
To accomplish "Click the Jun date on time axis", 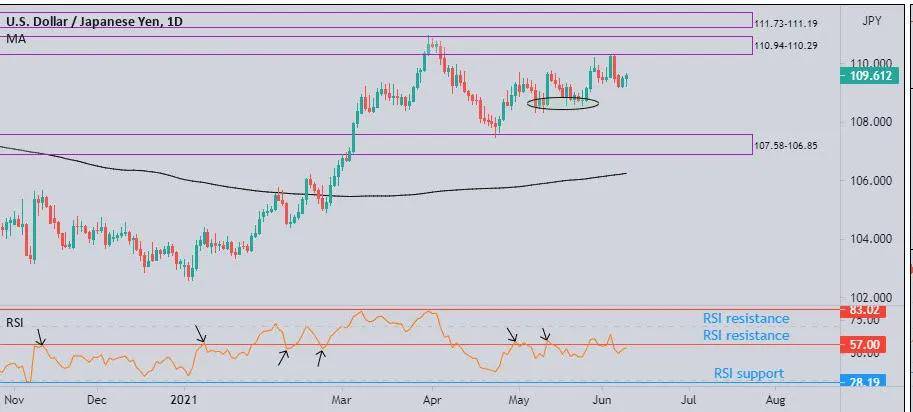I will pyautogui.click(x=602, y=400).
